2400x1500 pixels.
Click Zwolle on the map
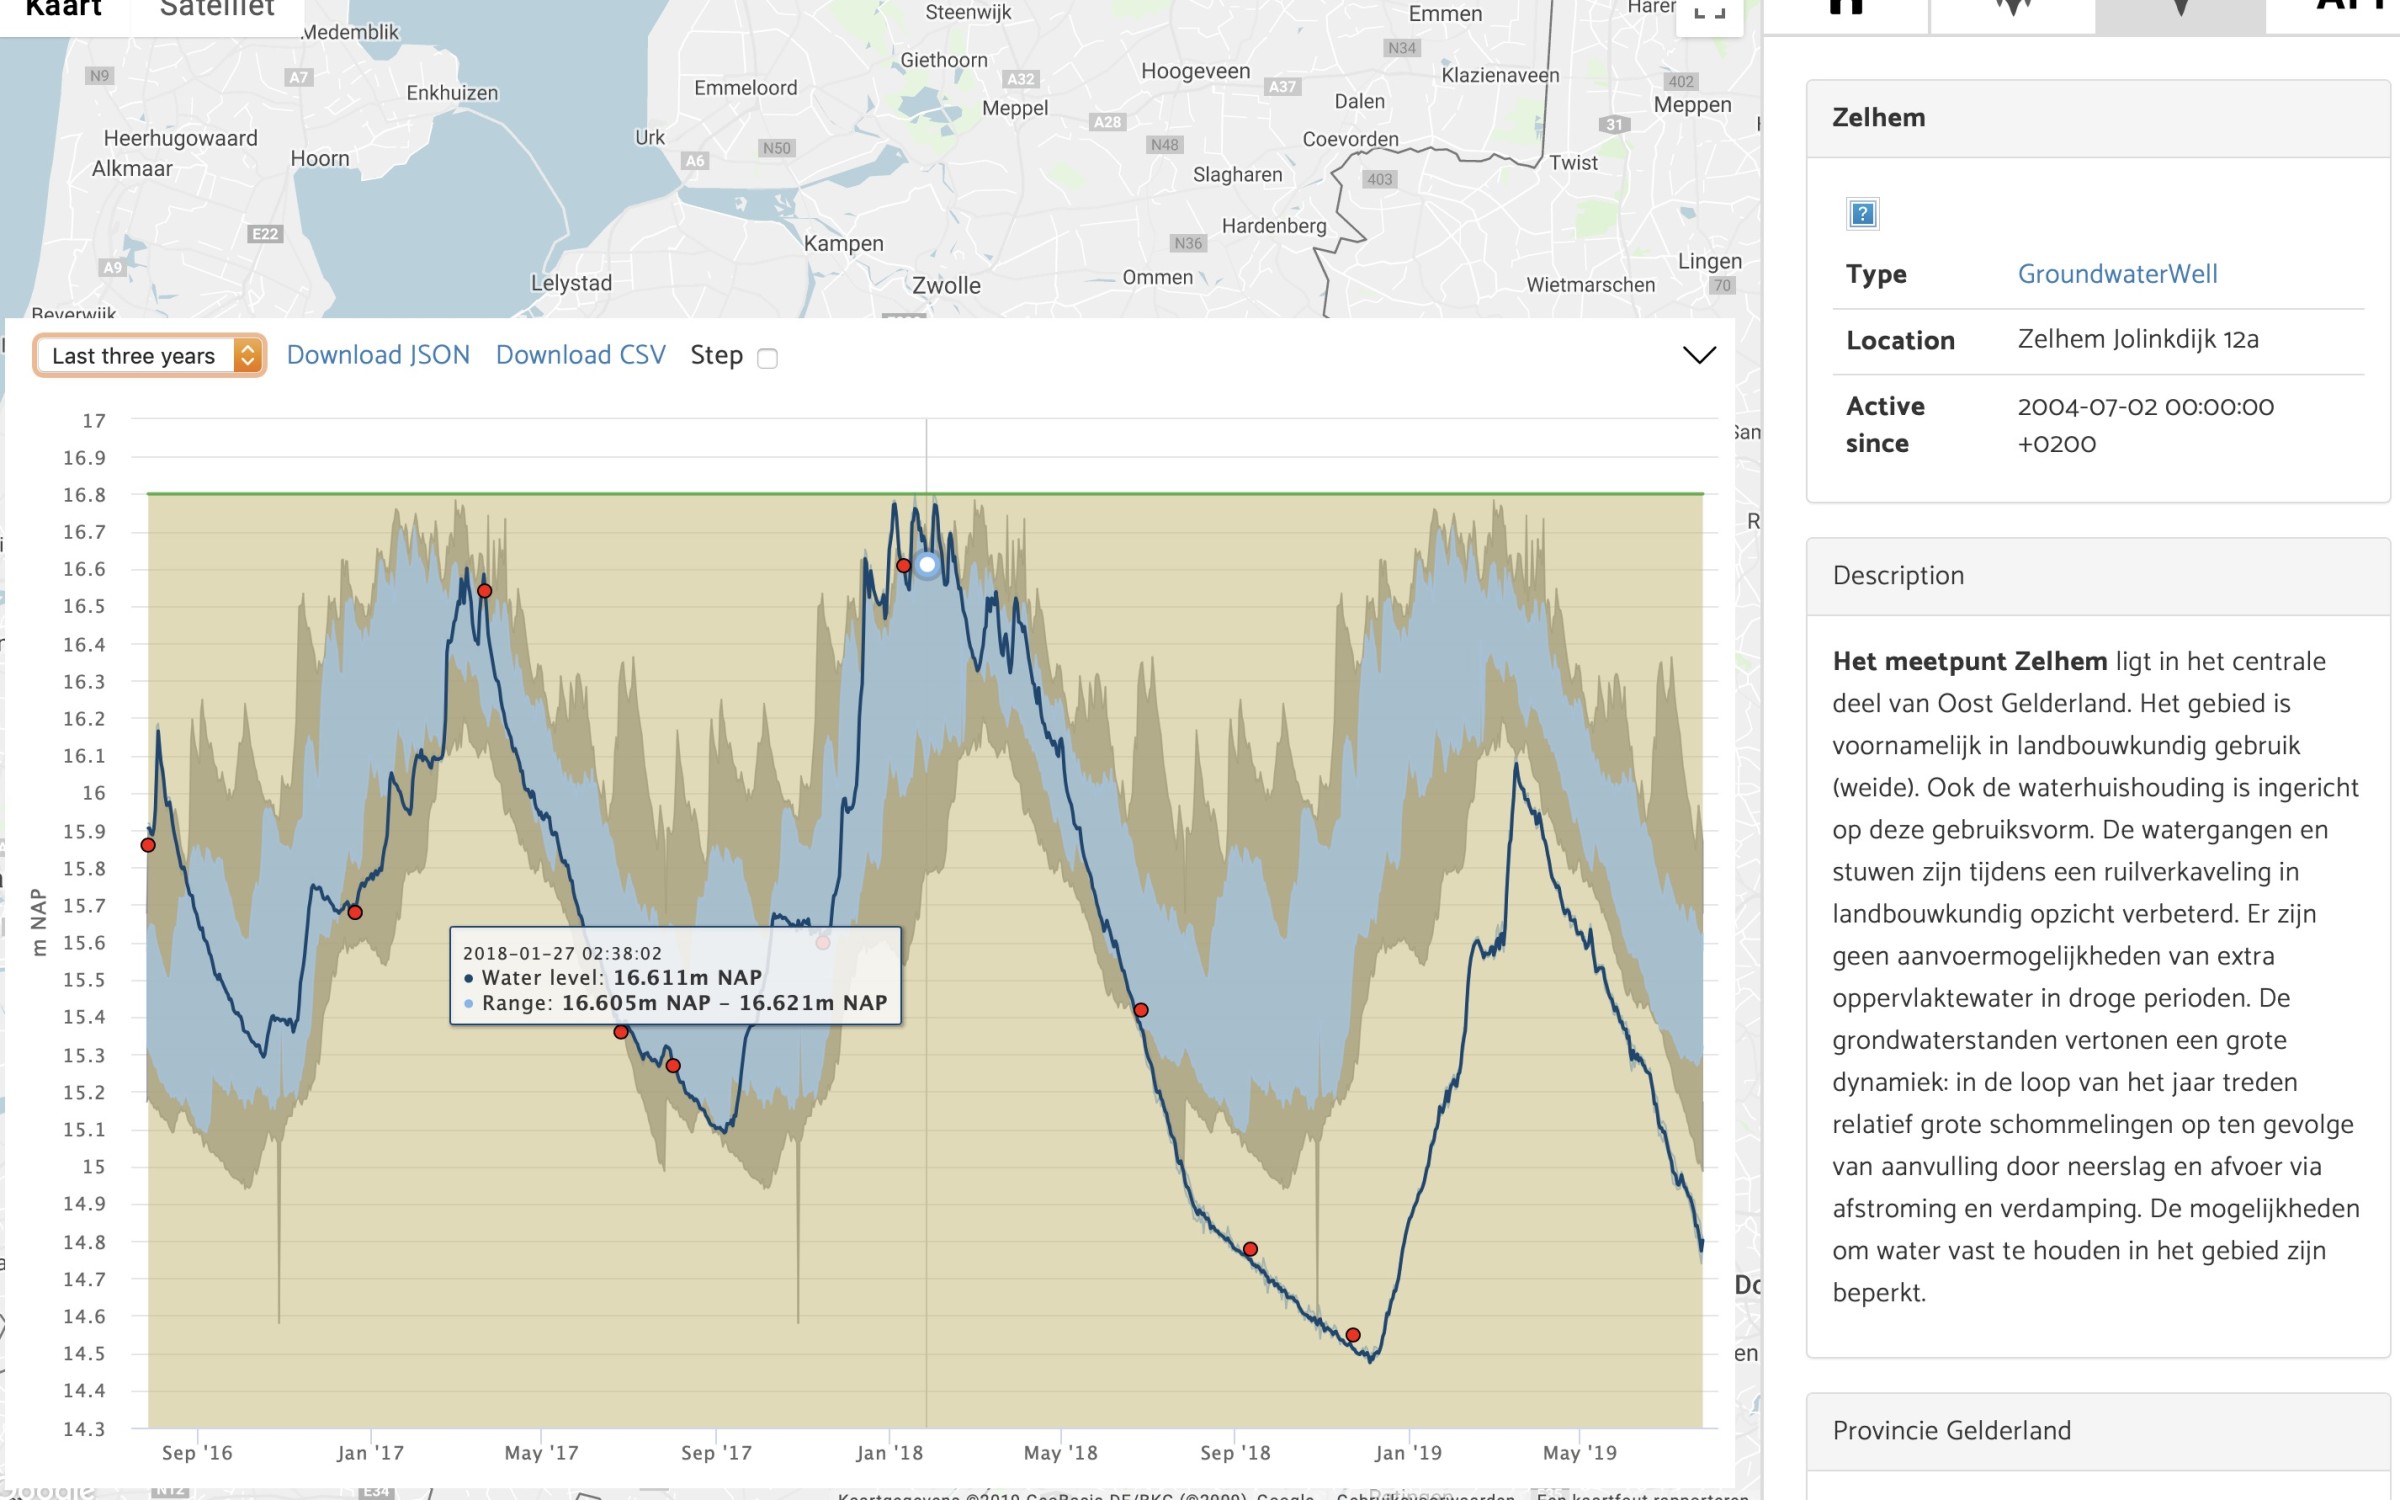click(x=946, y=286)
